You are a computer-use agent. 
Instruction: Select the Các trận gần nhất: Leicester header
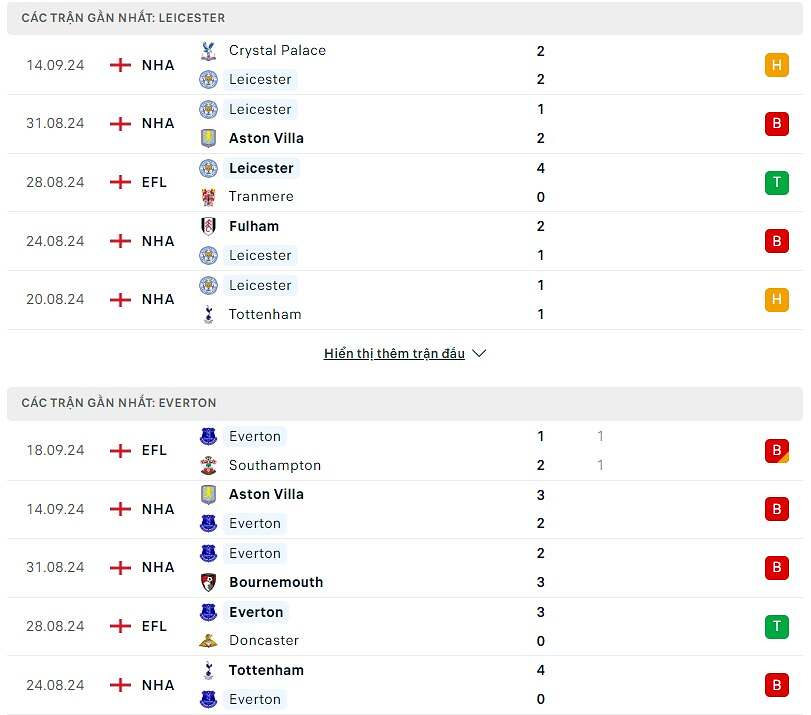(123, 18)
